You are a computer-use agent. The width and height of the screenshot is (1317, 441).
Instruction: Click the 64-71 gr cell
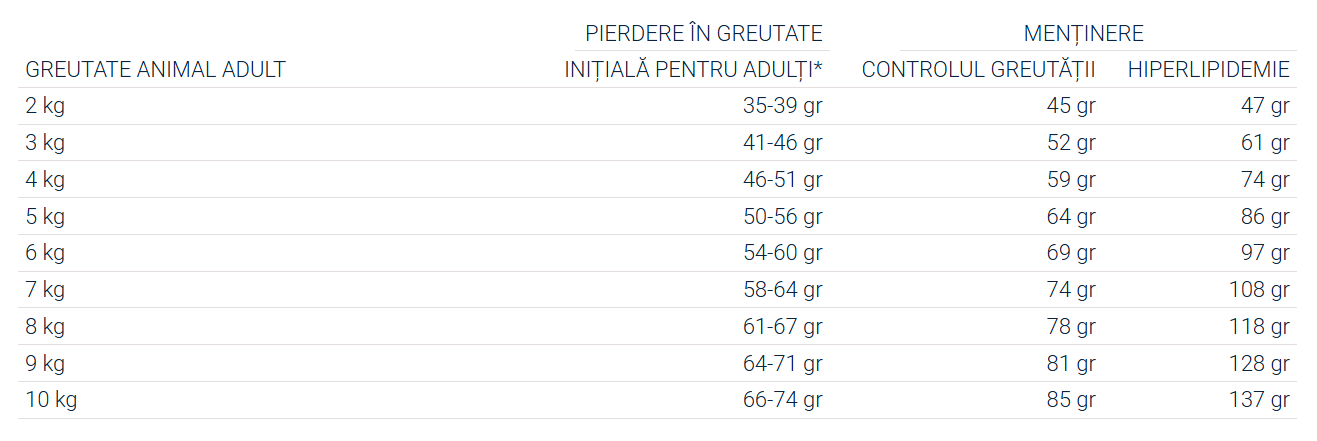(783, 363)
